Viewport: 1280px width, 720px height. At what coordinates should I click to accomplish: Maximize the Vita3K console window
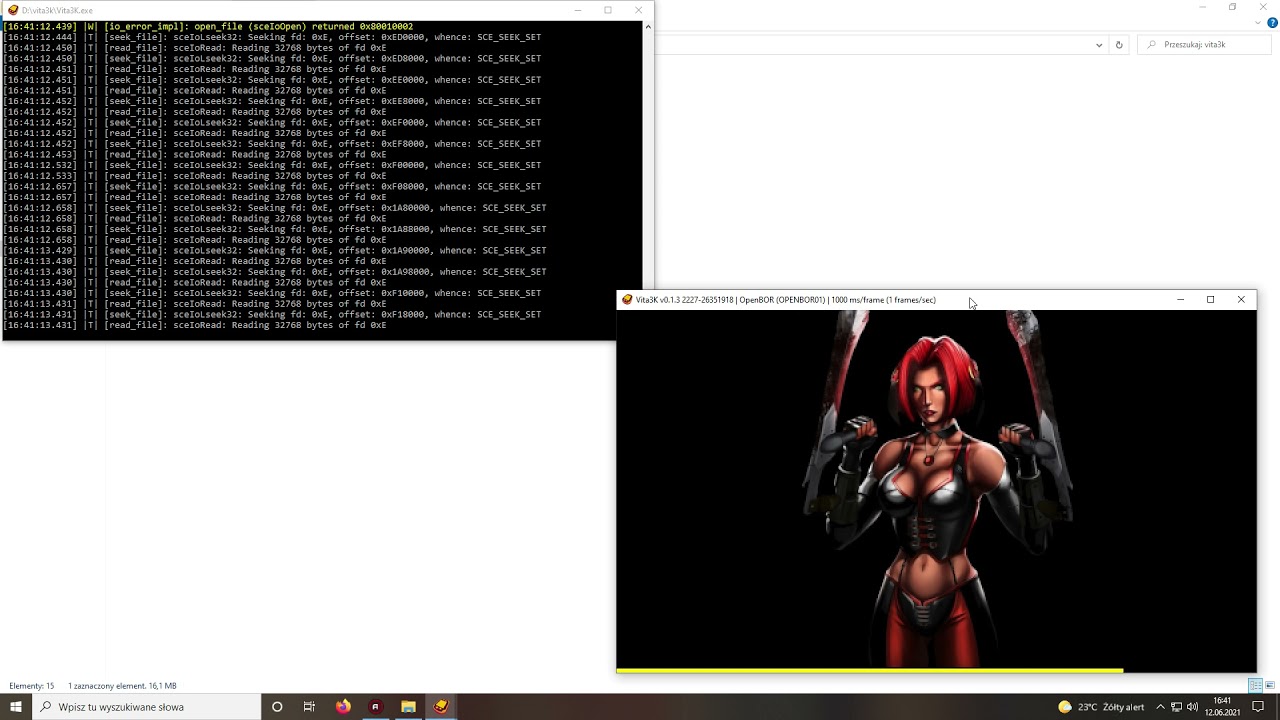608,10
